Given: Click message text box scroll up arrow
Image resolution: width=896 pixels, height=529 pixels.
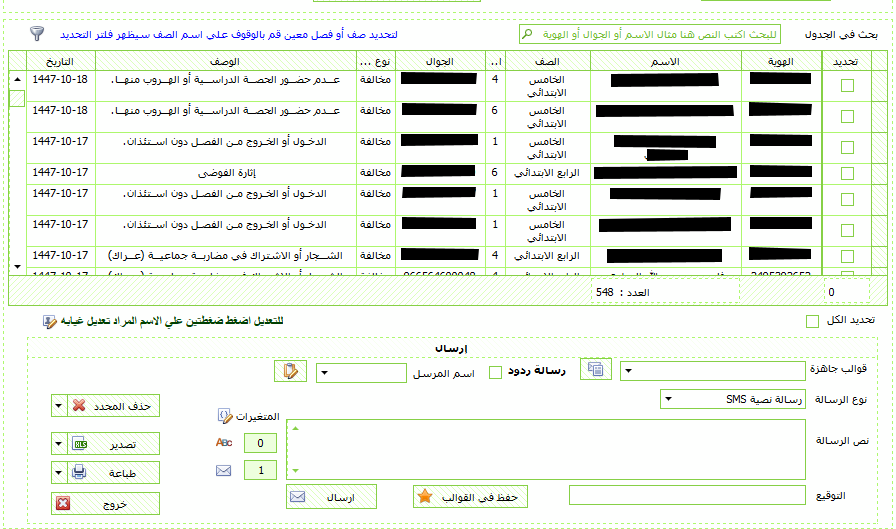Looking at the screenshot, I should point(295,428).
